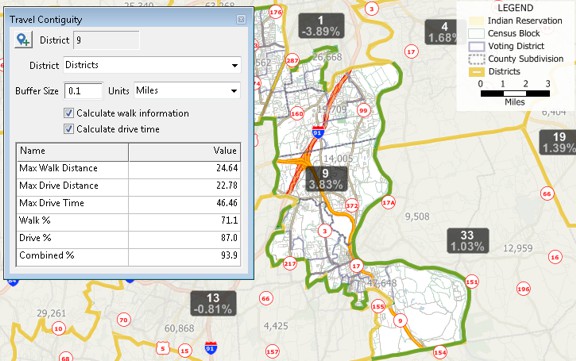Click the Indian Reservation legend swatch
Screen dimensions: 576x361
476,21
